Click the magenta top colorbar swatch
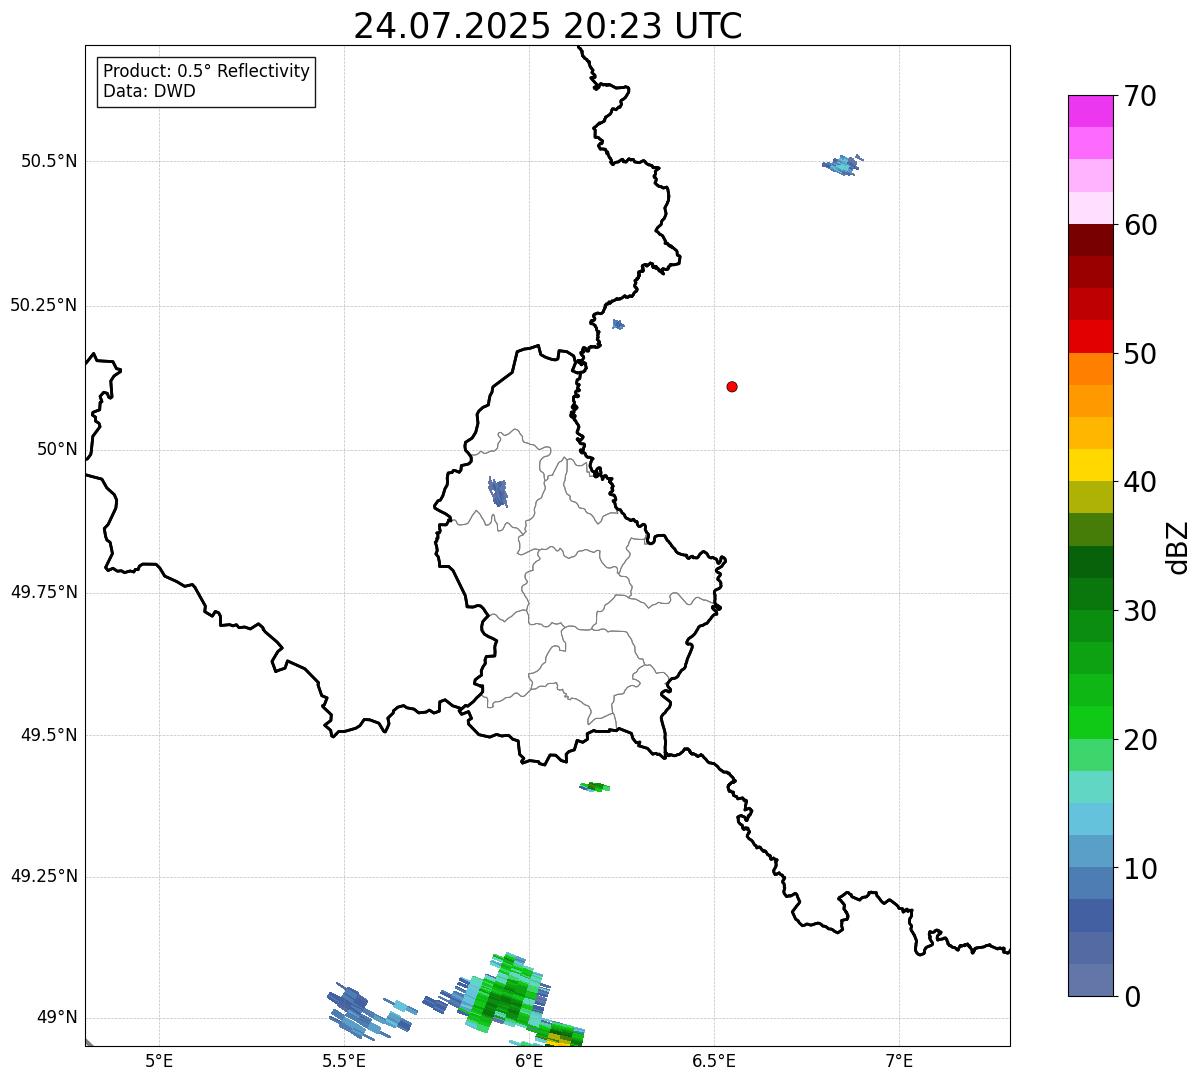Viewport: 1202px width, 1081px height. [1091, 111]
